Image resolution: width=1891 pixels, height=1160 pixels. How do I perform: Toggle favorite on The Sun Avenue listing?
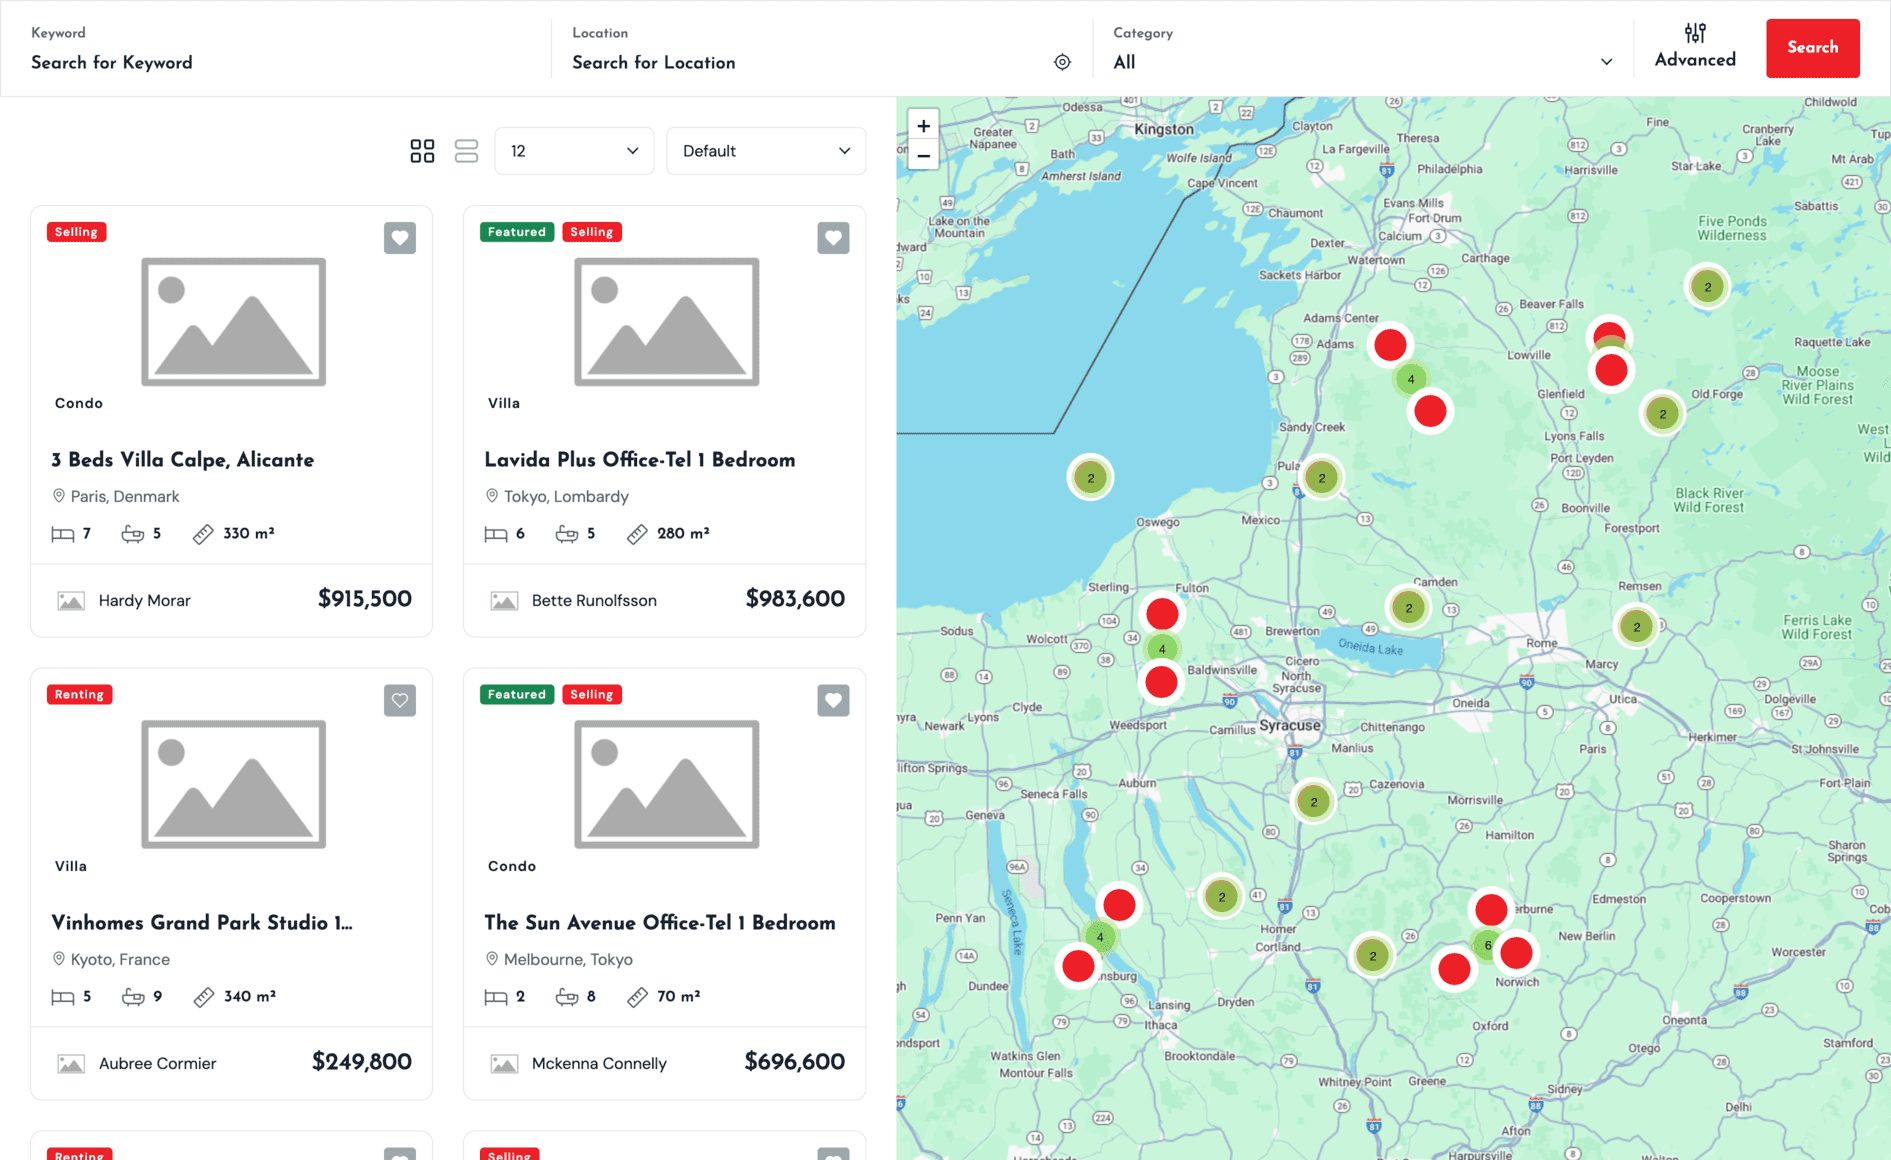tap(832, 700)
